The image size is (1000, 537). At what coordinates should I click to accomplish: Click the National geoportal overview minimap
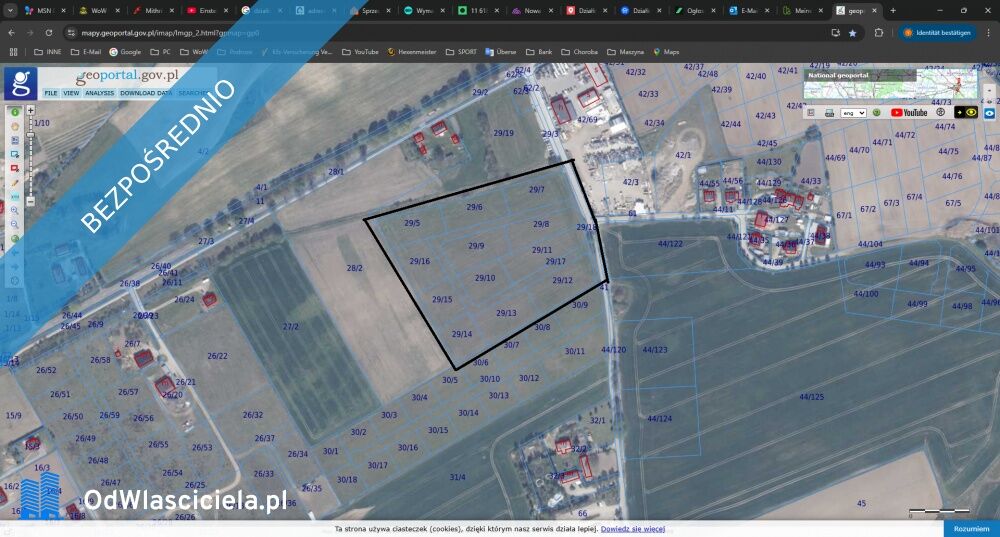point(890,84)
